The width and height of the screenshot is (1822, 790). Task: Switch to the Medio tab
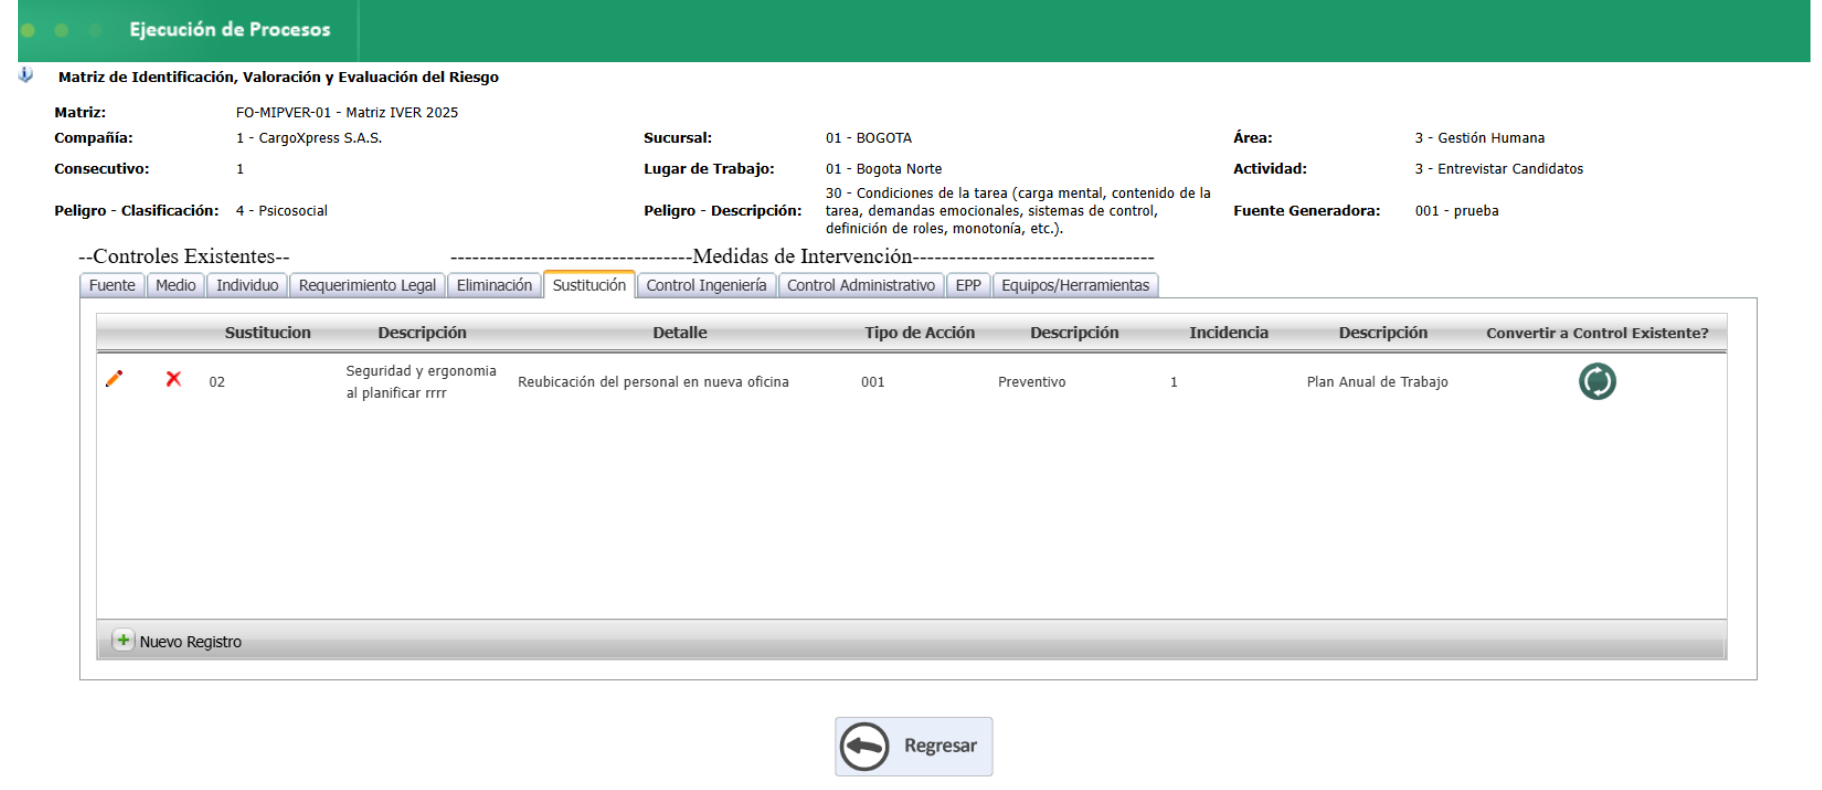[x=176, y=285]
